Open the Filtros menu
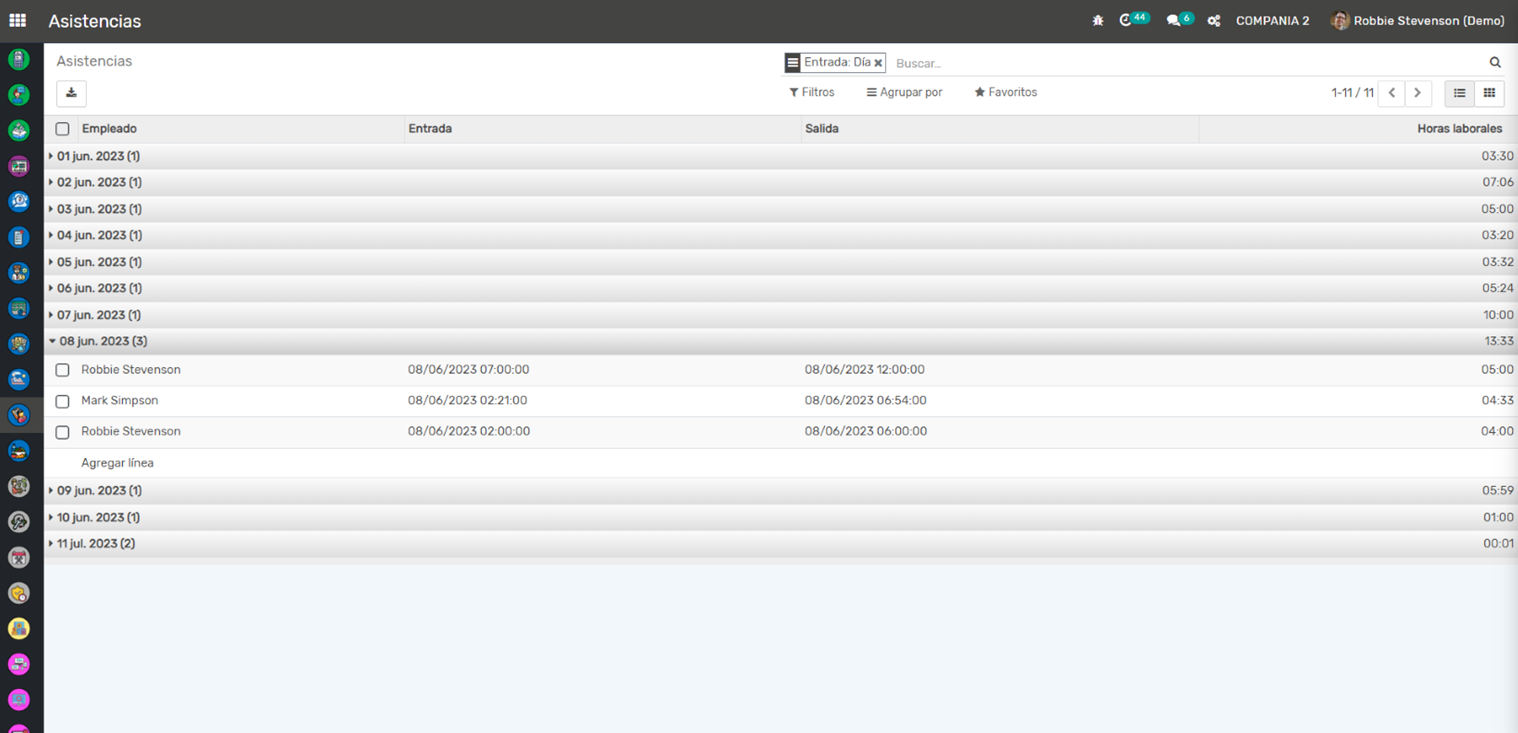 [812, 92]
